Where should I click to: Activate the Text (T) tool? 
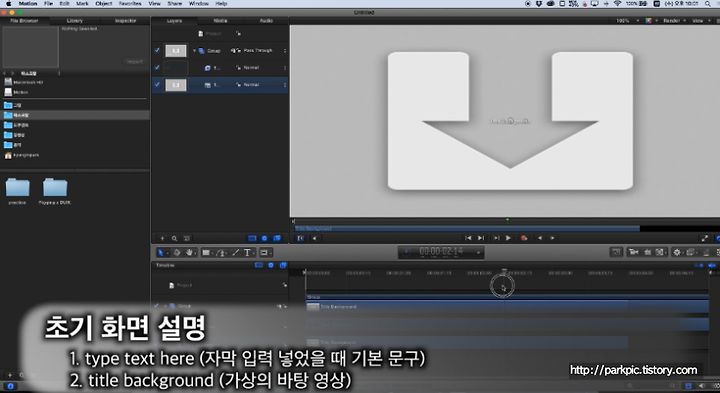(x=248, y=253)
